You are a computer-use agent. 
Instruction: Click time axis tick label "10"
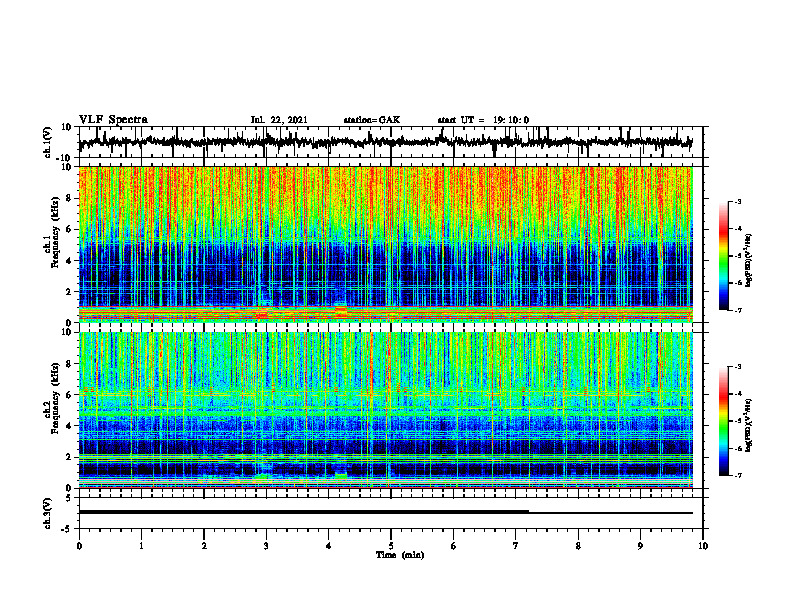[703, 546]
